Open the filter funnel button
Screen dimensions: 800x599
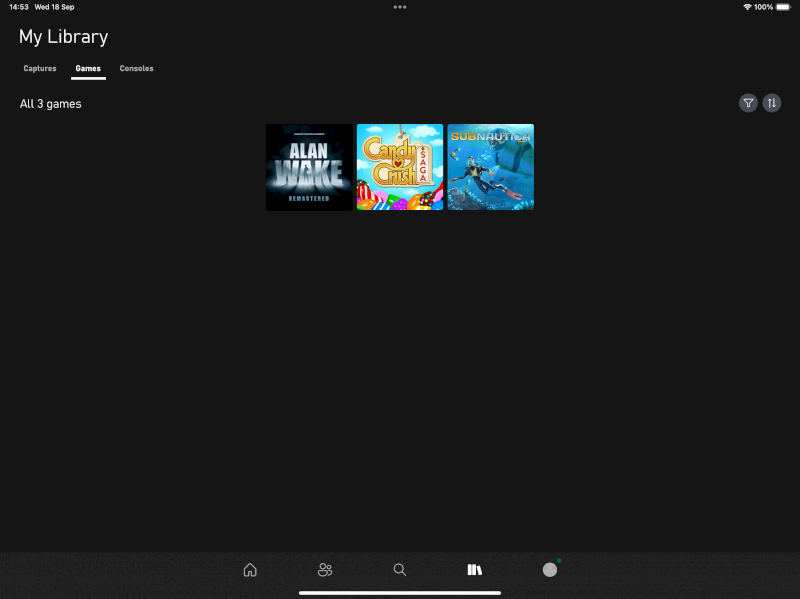pos(748,103)
